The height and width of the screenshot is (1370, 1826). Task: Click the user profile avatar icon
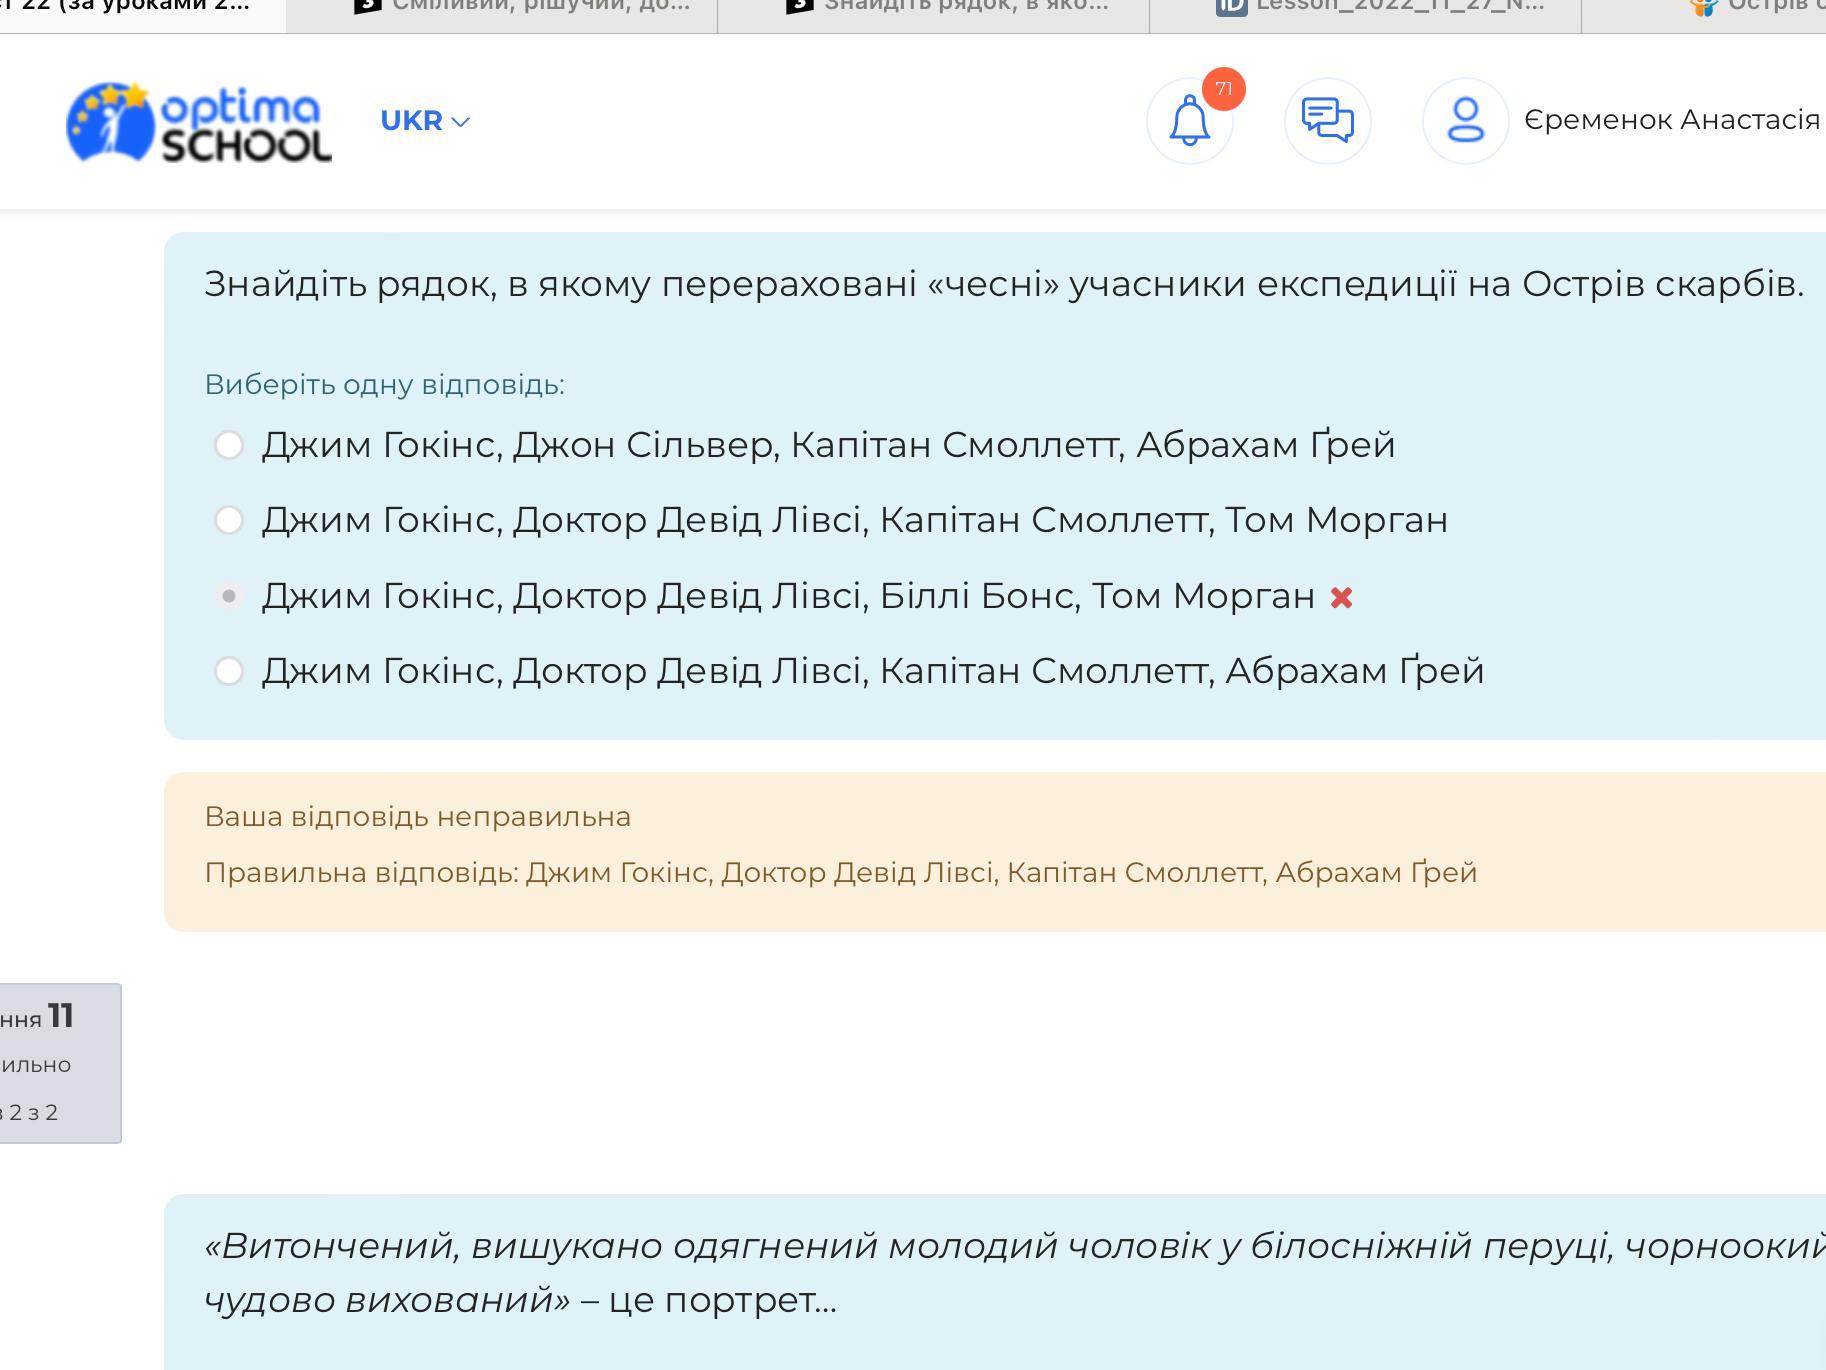pos(1465,121)
